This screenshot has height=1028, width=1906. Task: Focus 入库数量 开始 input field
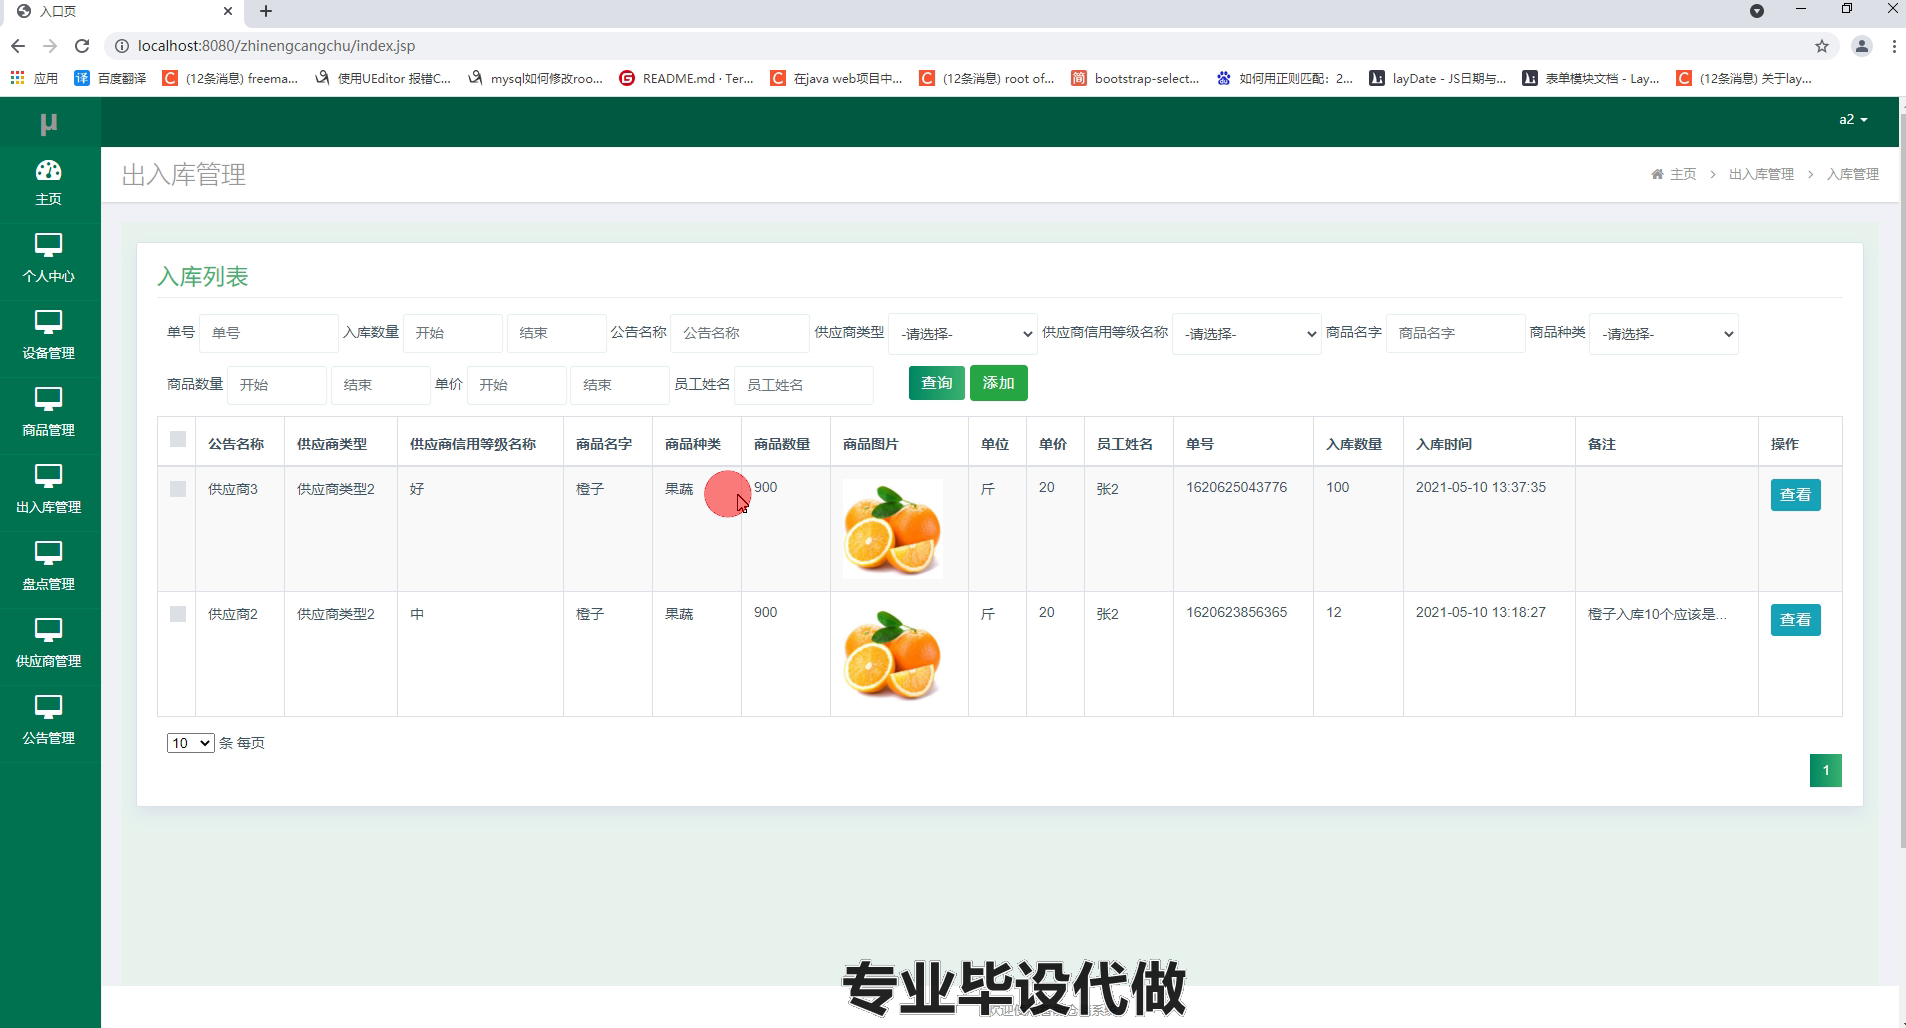click(x=453, y=333)
